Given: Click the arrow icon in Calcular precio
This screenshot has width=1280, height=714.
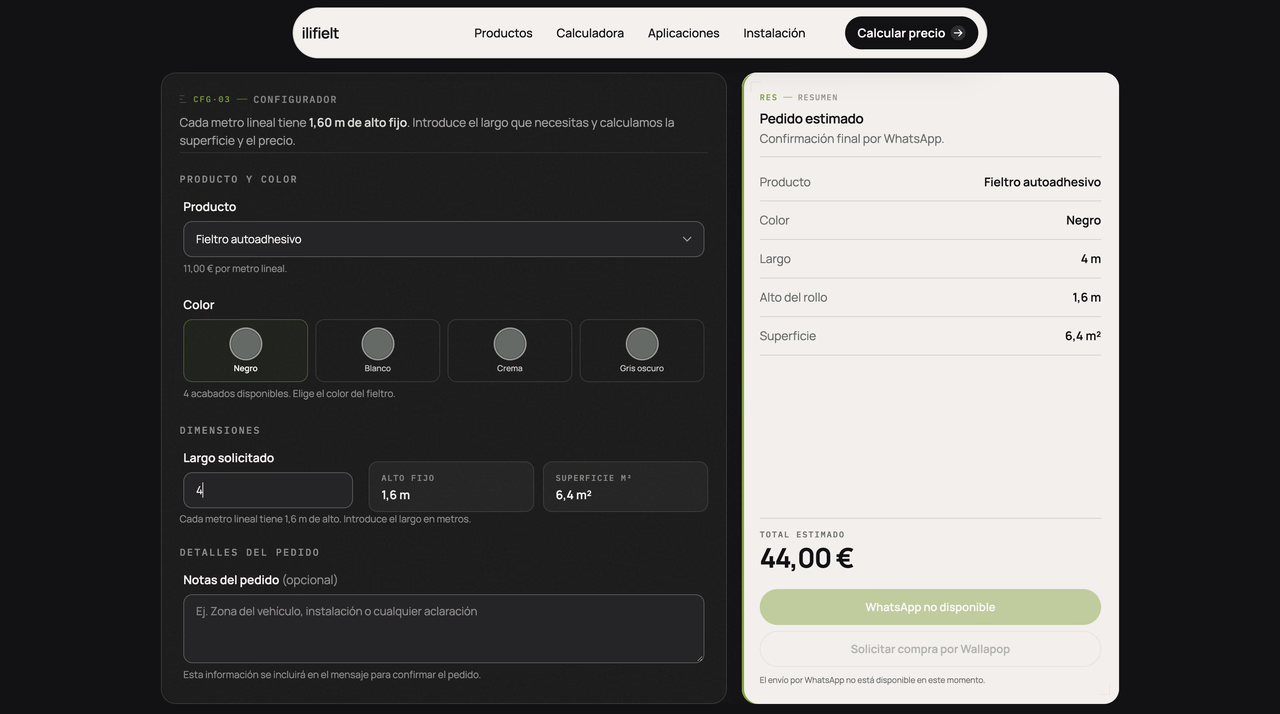Looking at the screenshot, I should pos(958,33).
